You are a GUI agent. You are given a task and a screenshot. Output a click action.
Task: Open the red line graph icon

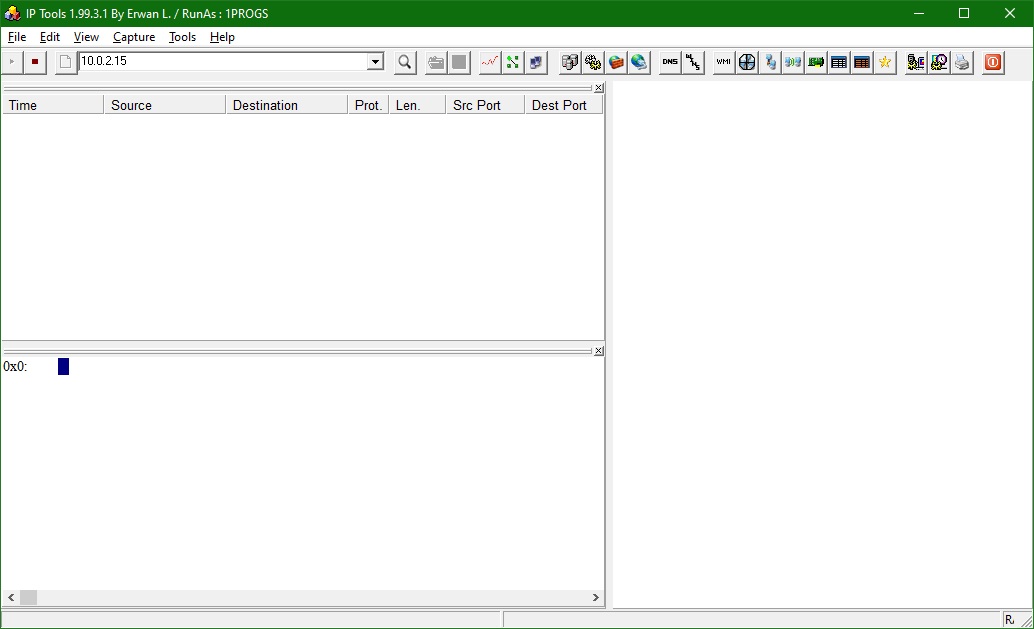coord(490,62)
